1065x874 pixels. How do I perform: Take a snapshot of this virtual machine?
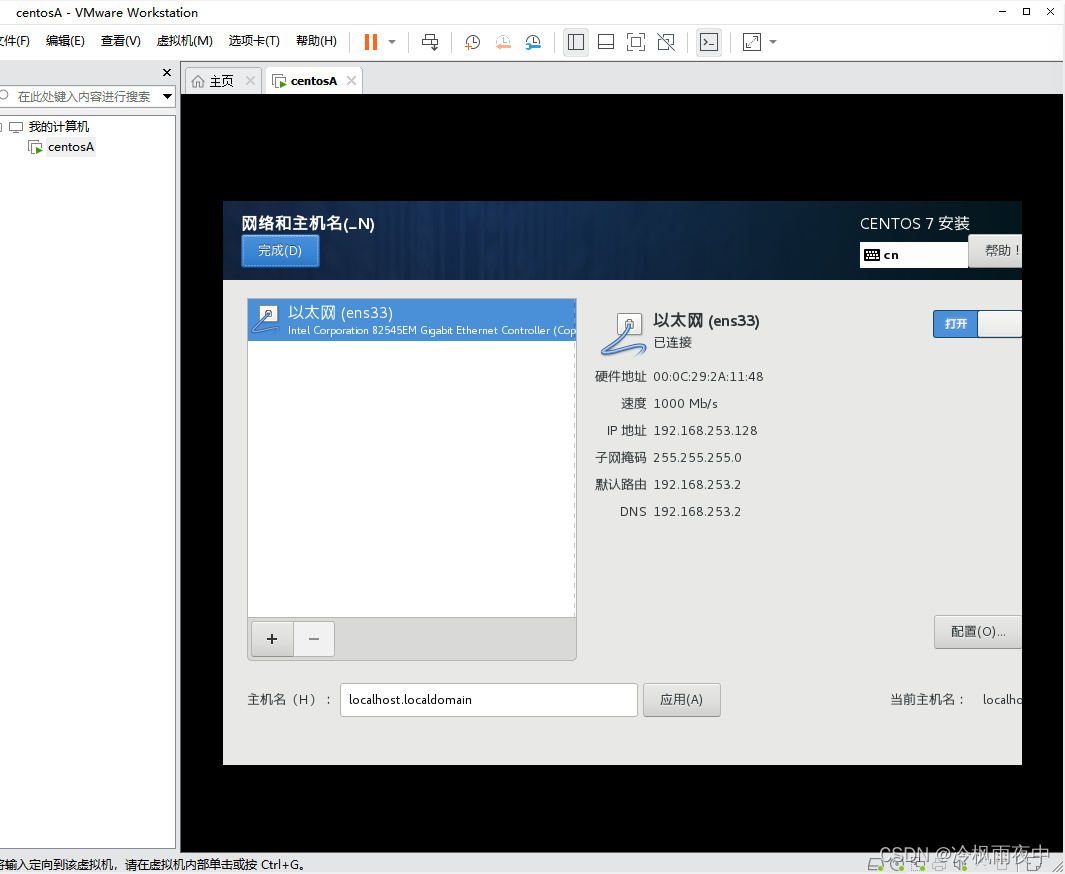pyautogui.click(x=472, y=42)
